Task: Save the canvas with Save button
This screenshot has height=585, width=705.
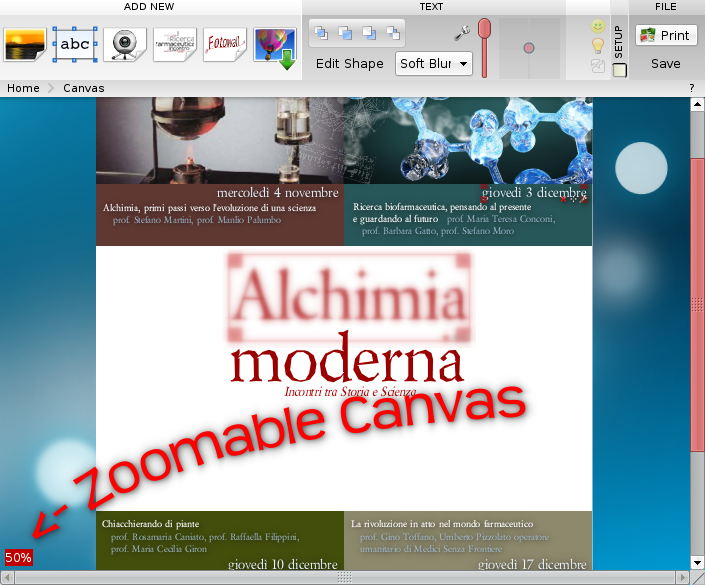Action: click(666, 63)
